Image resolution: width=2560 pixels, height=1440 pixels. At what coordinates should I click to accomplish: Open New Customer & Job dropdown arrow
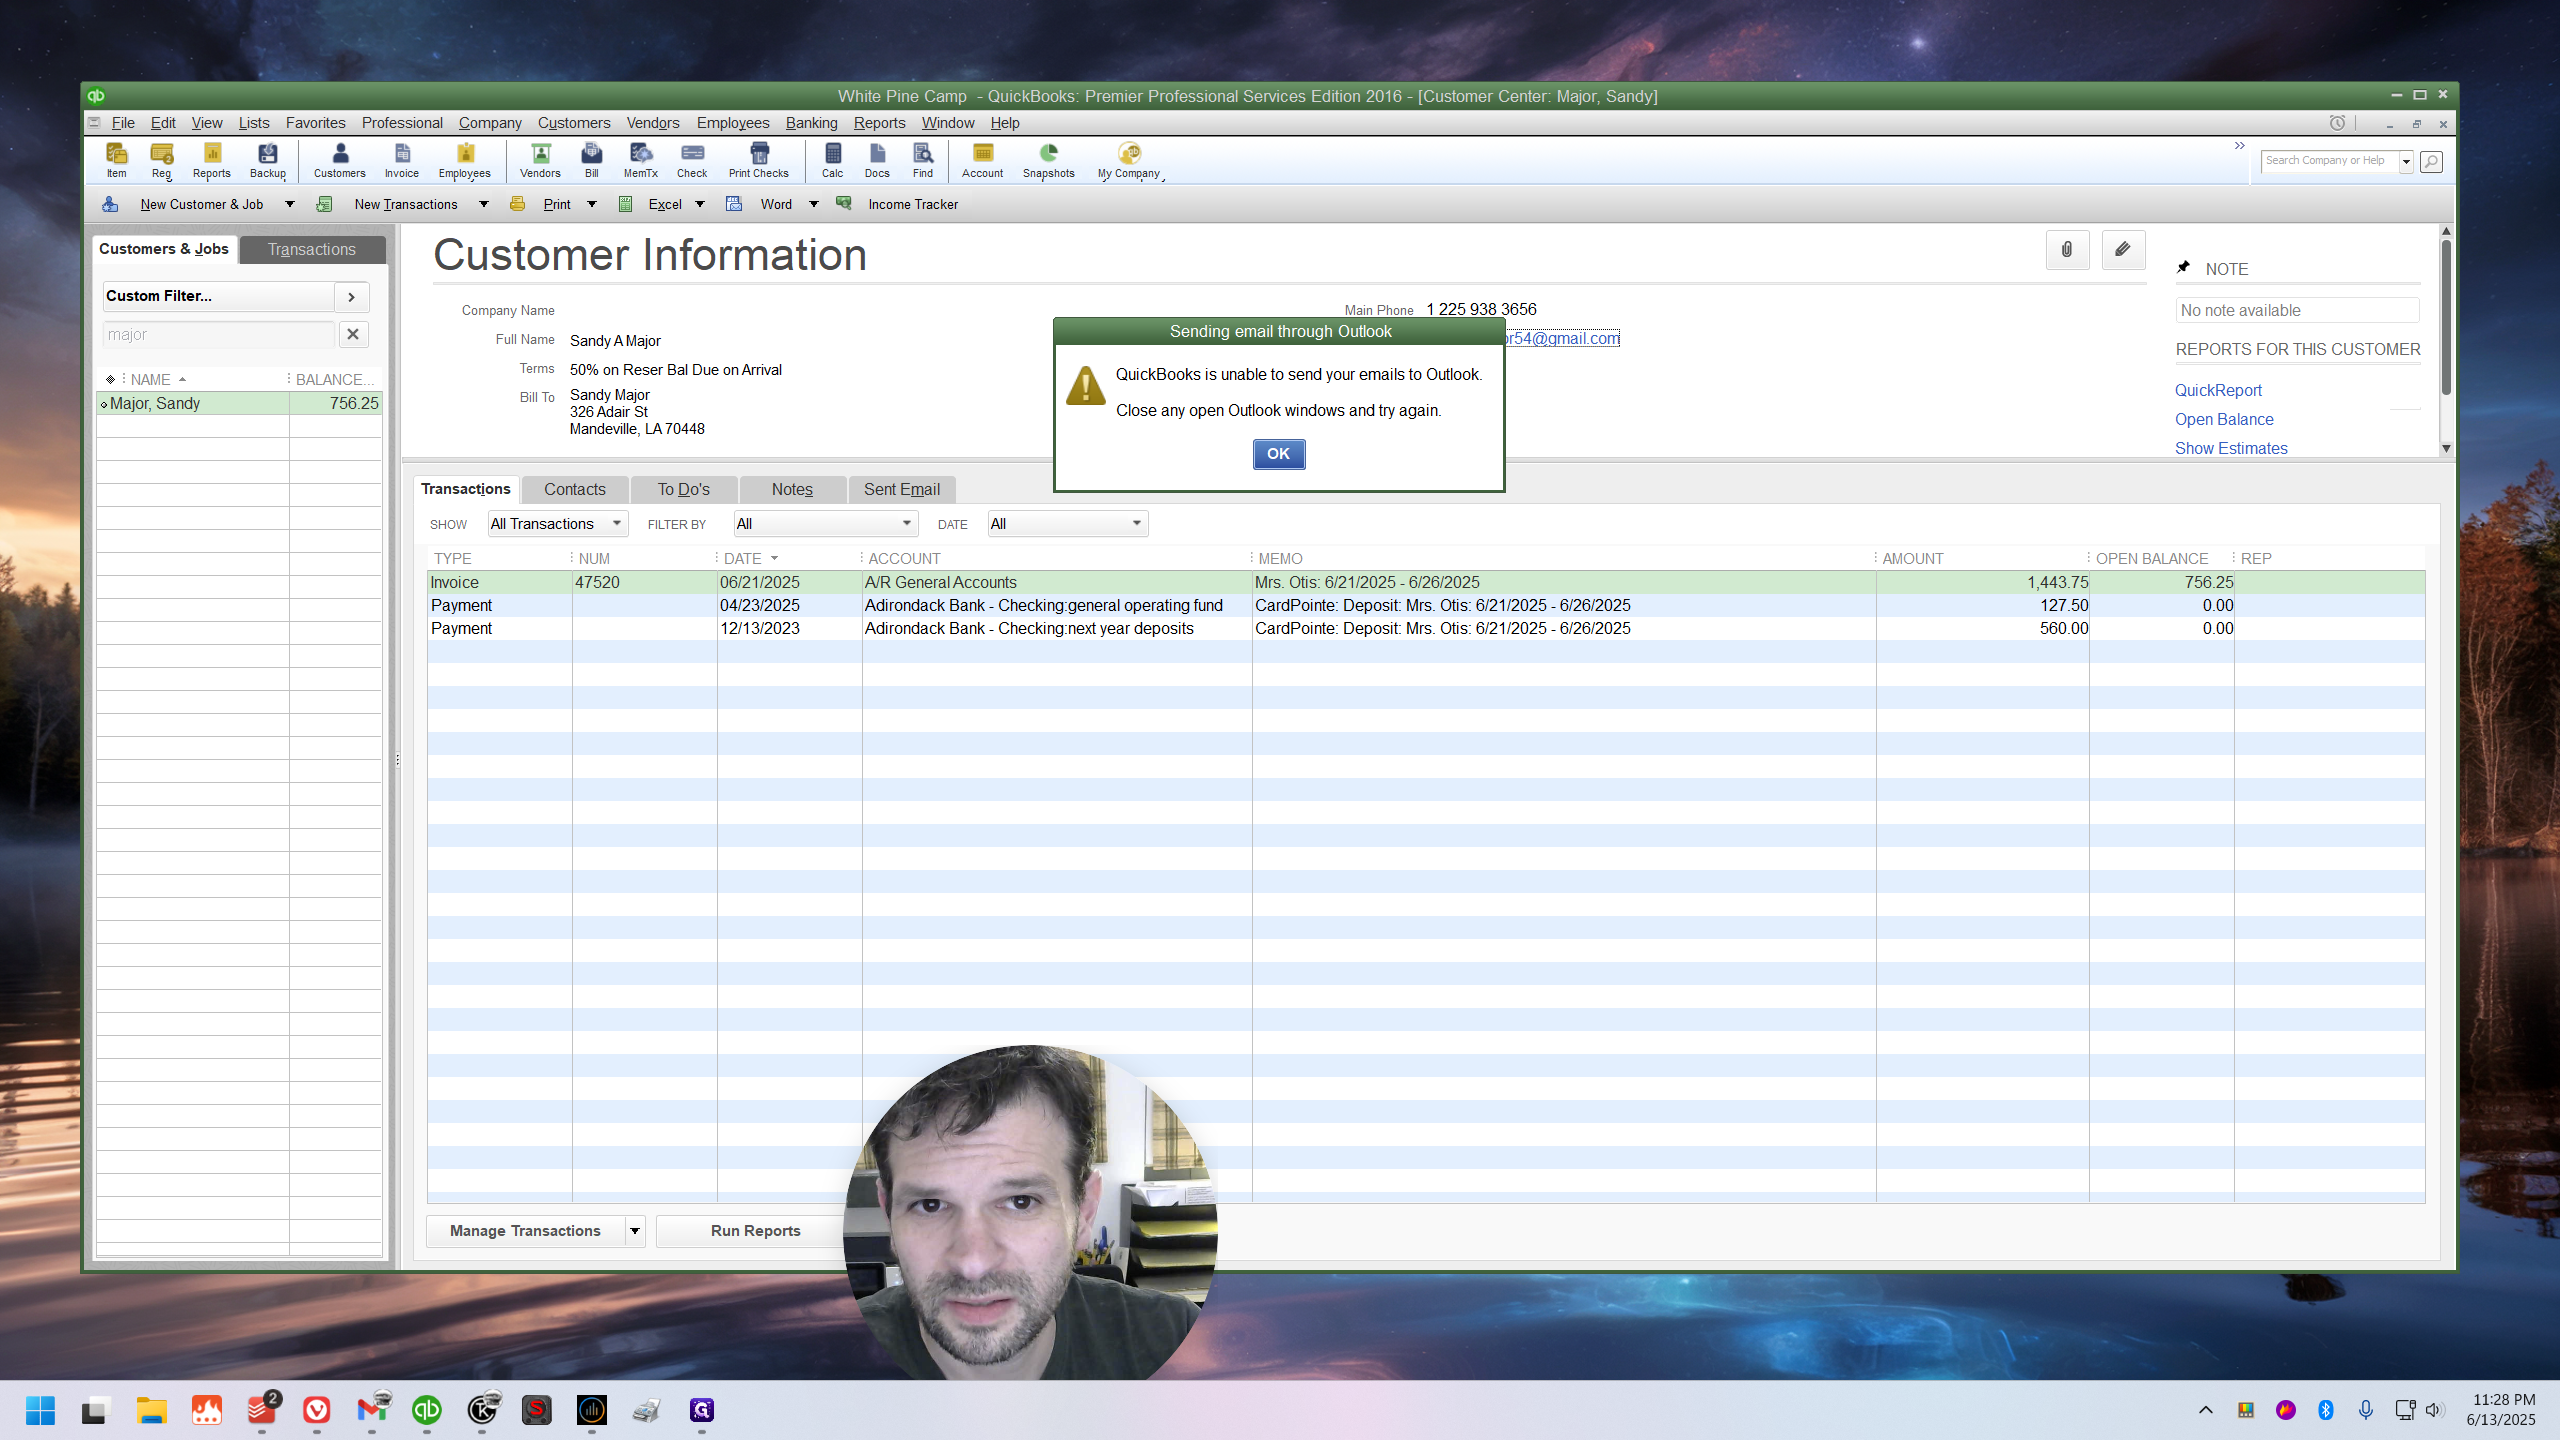click(x=290, y=204)
